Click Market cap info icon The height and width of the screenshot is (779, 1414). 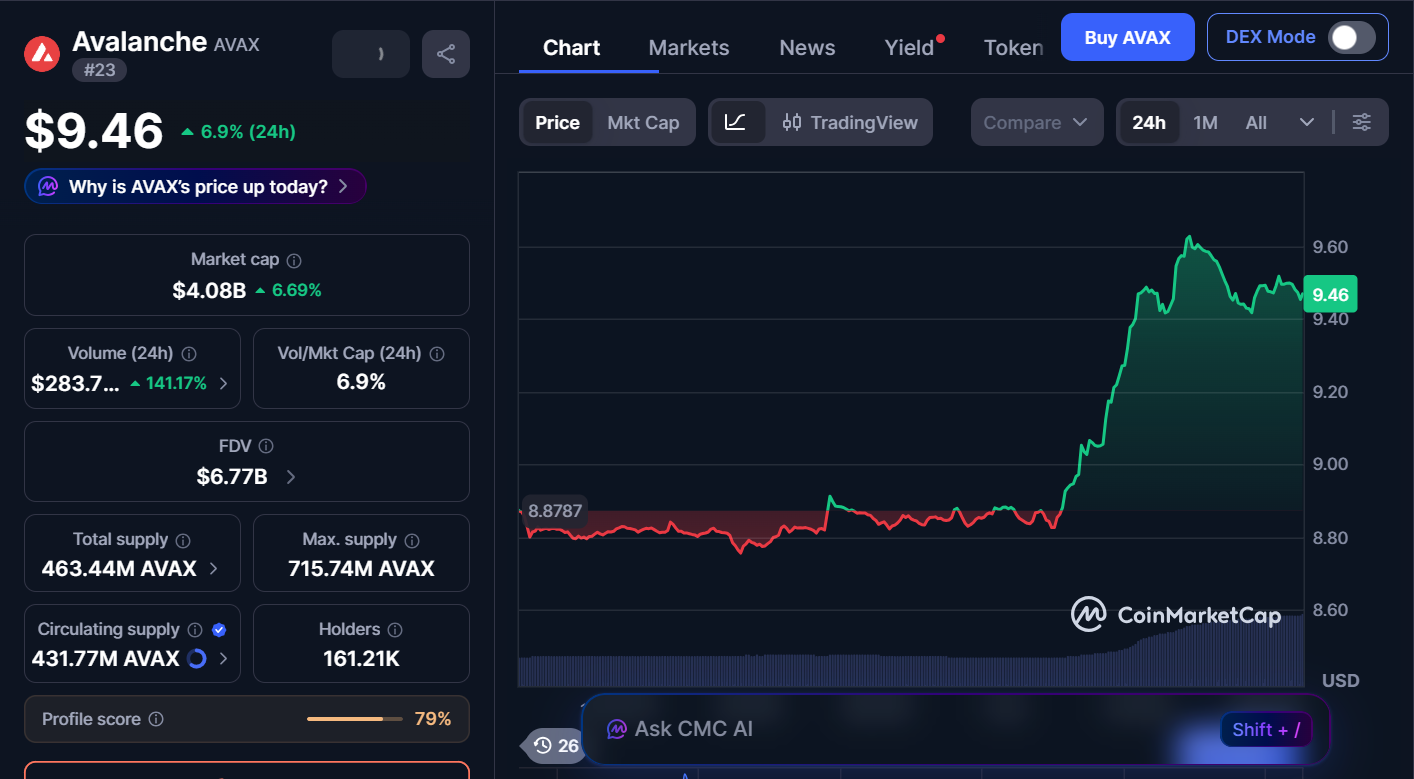[294, 260]
